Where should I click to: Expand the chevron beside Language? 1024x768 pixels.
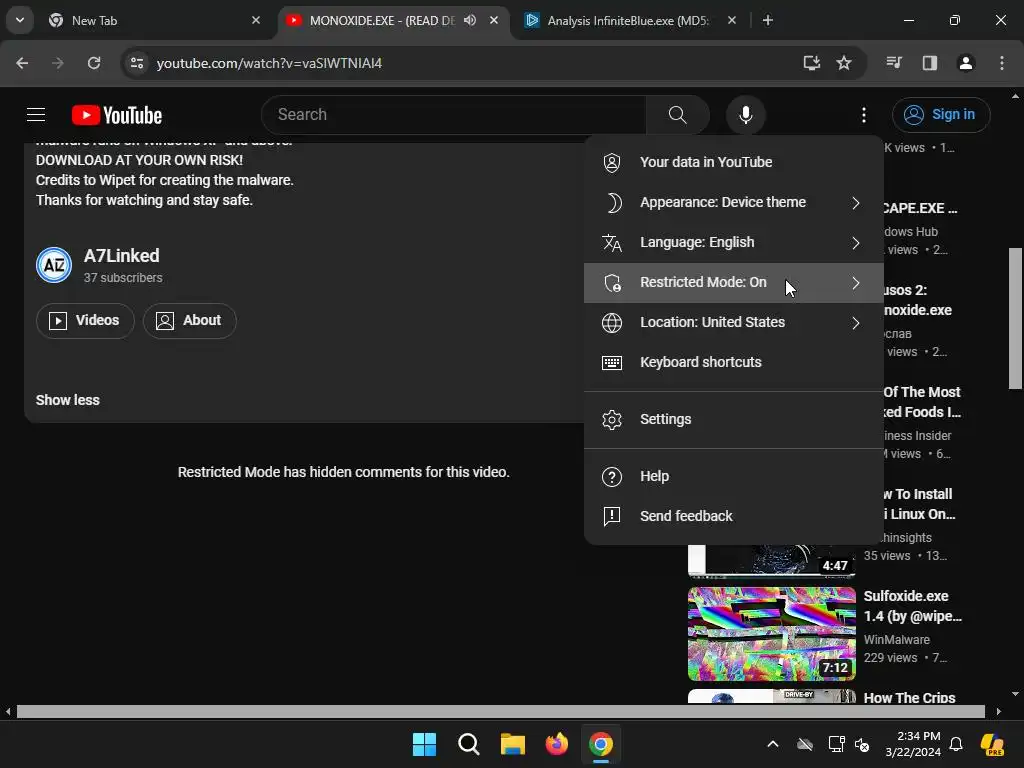coord(856,243)
